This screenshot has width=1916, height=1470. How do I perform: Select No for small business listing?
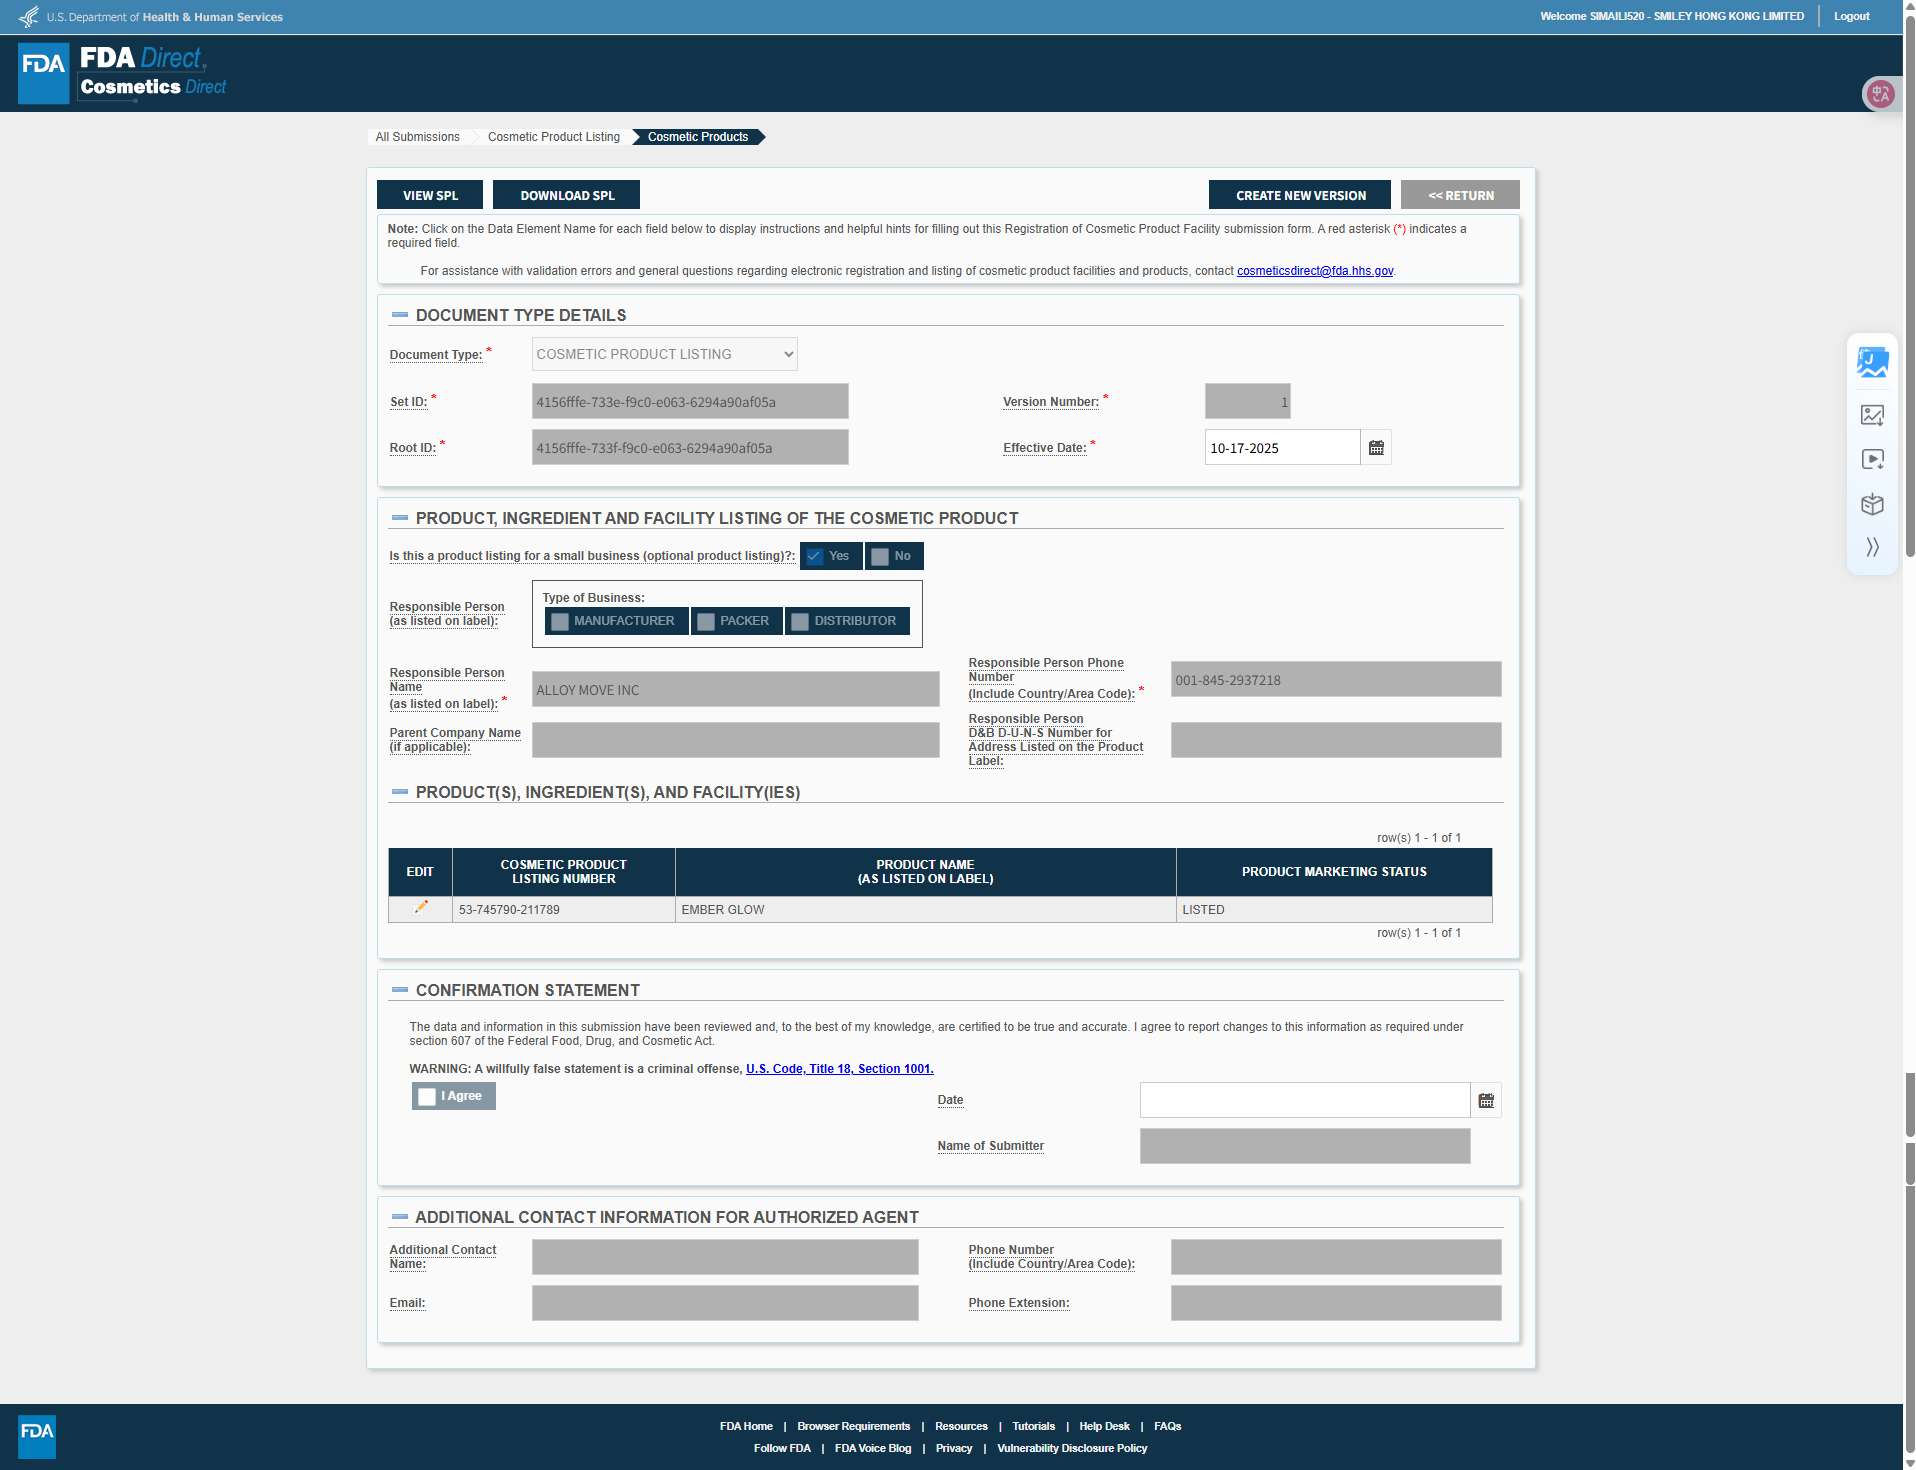click(880, 557)
